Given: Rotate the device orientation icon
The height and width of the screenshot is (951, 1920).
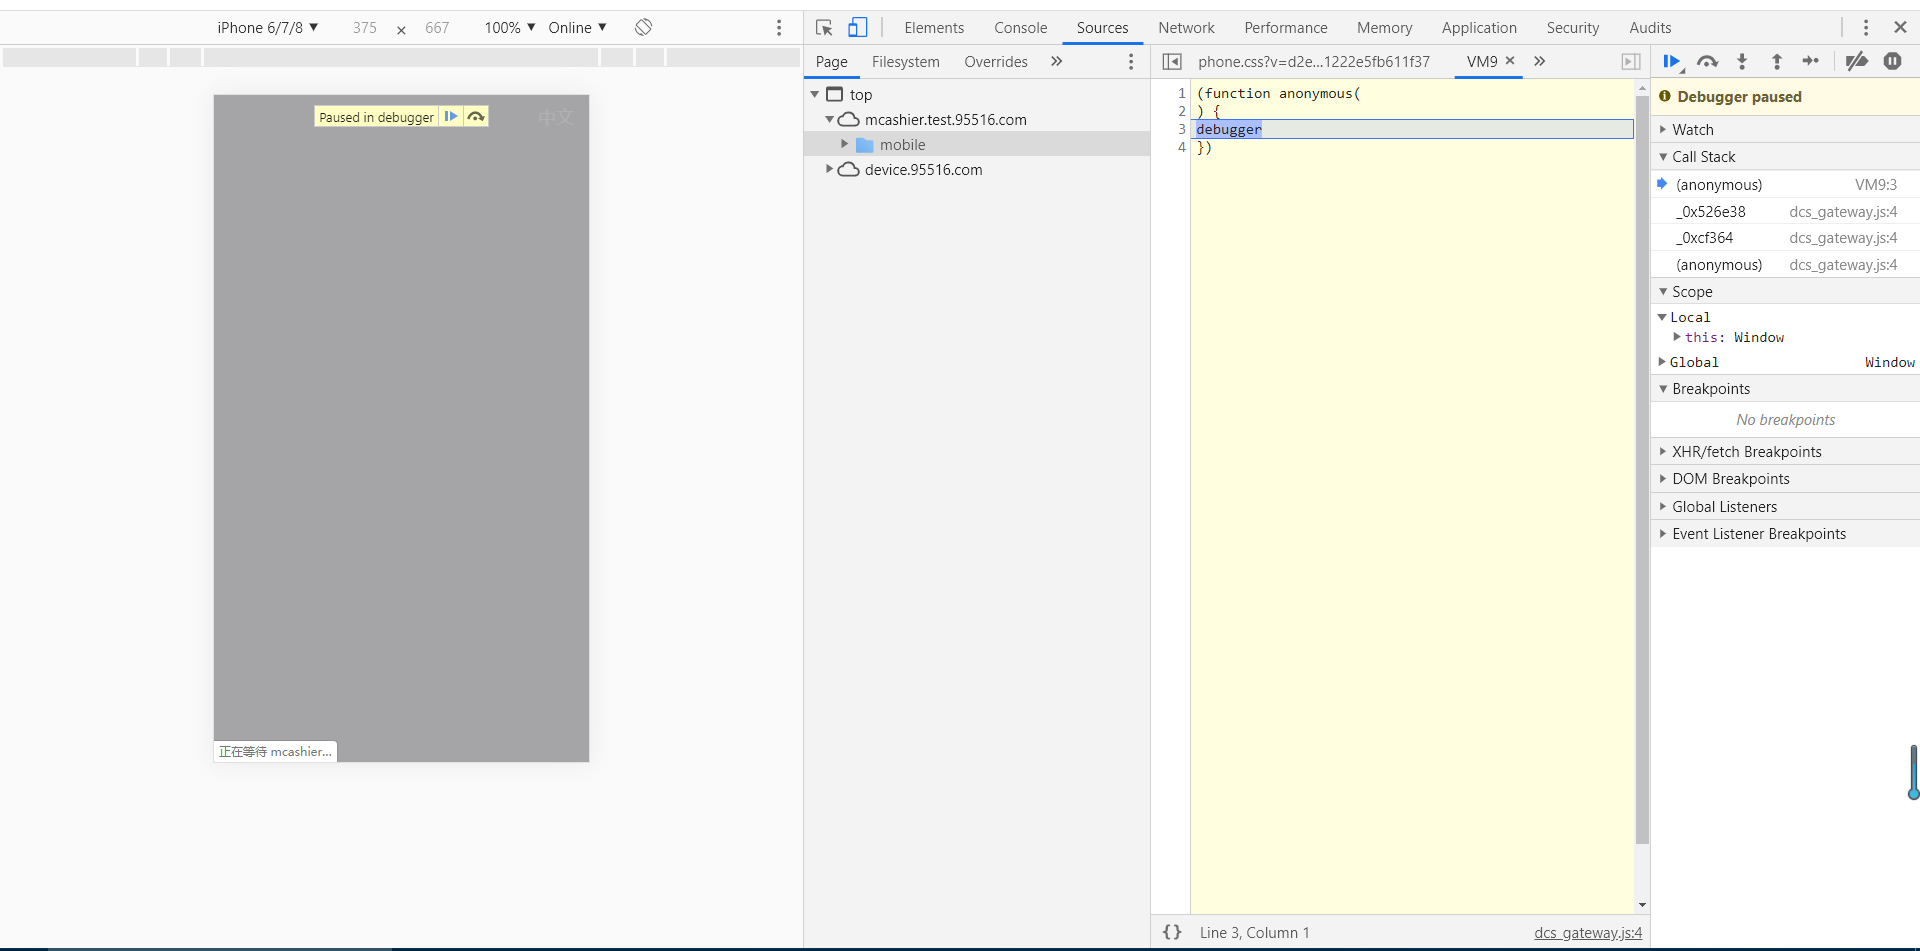Looking at the screenshot, I should click(643, 28).
